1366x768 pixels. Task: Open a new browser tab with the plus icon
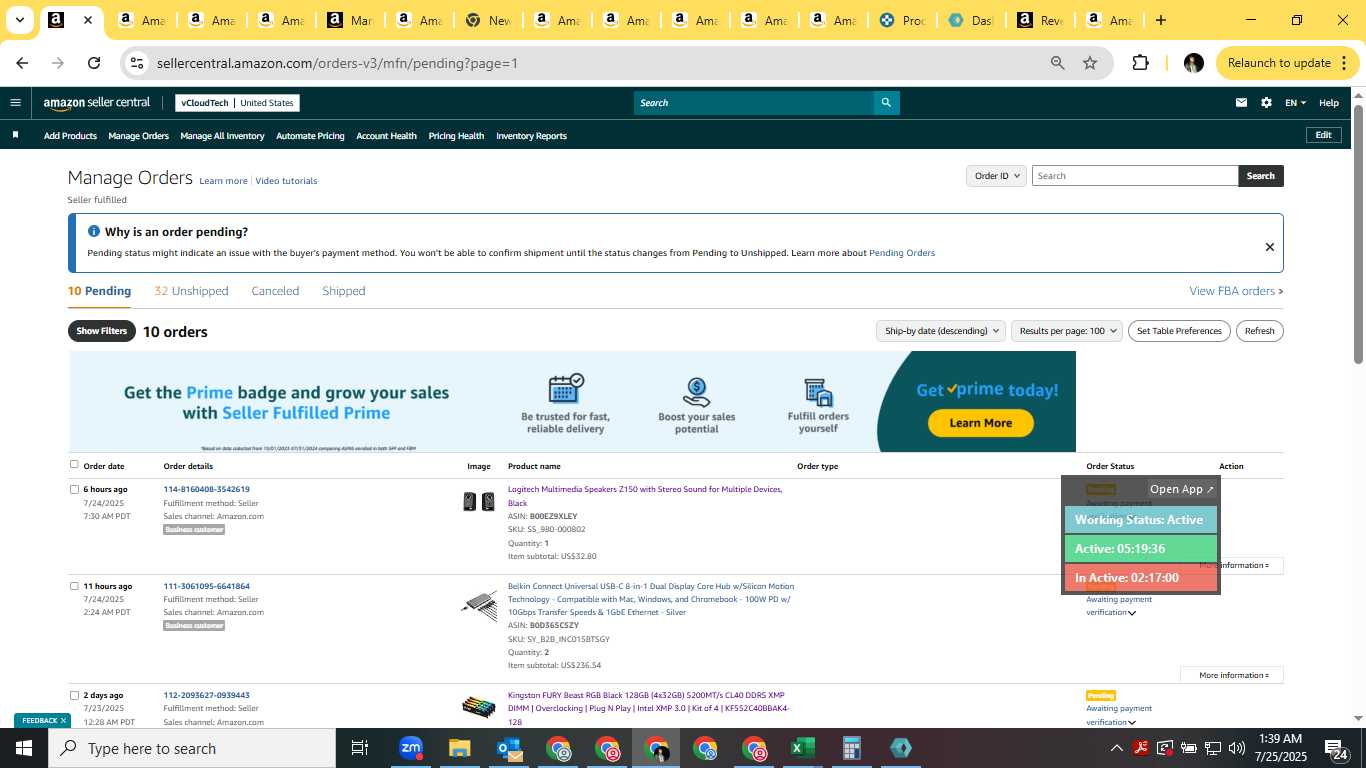(x=1160, y=20)
